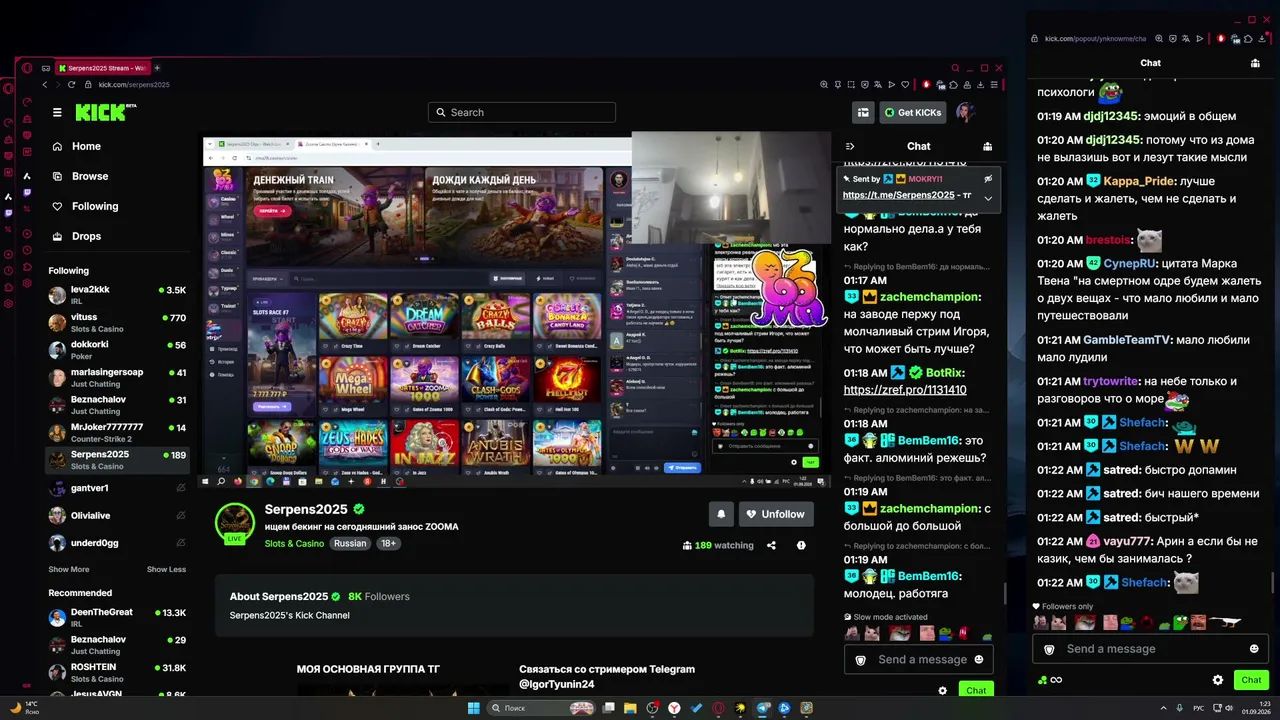Open chat gift leaderboard icon in main window
The image size is (1280, 720).
click(987, 146)
